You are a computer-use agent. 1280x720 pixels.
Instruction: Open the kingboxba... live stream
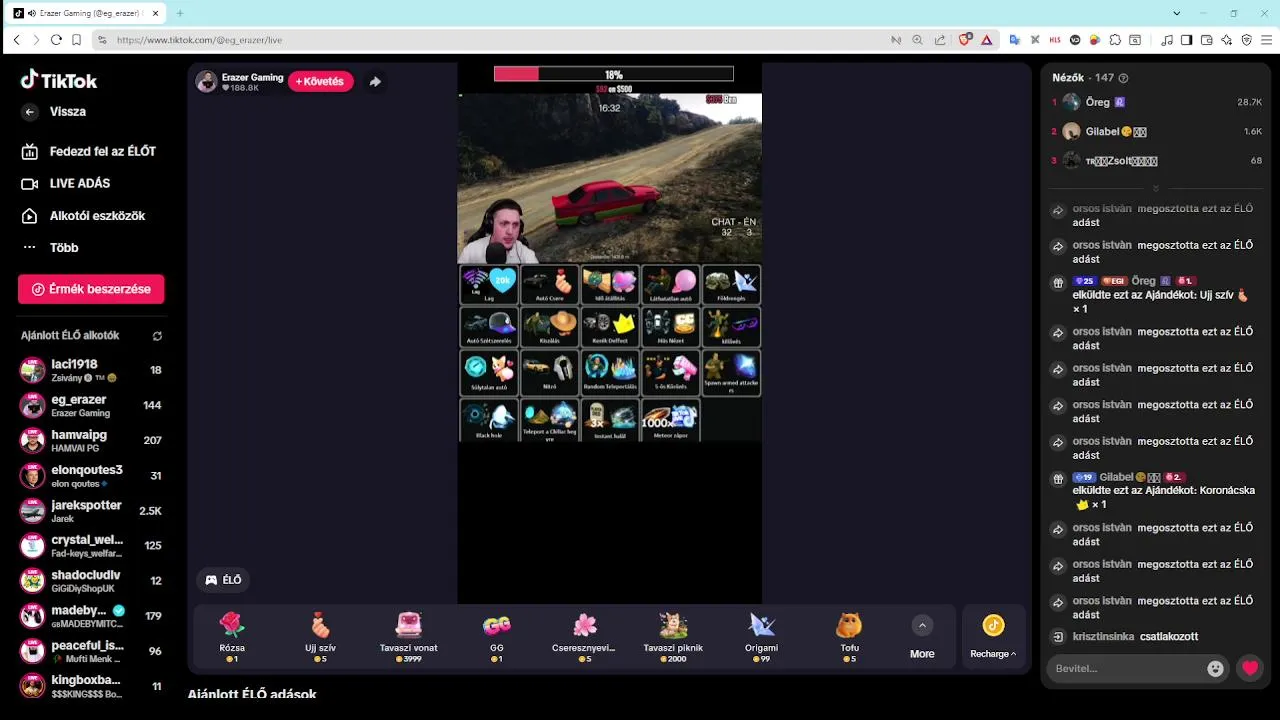[91, 687]
